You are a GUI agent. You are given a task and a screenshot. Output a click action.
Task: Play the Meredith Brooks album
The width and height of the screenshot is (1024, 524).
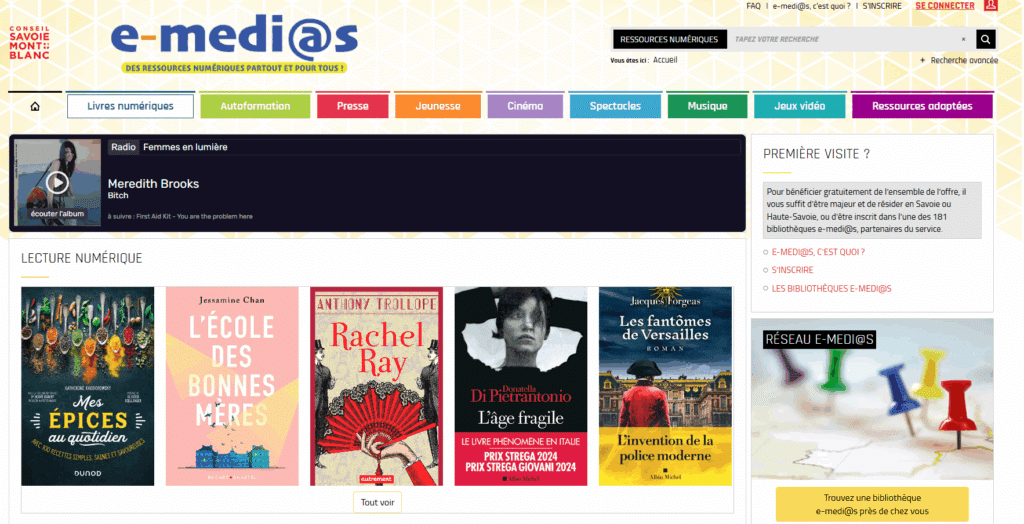click(x=57, y=182)
